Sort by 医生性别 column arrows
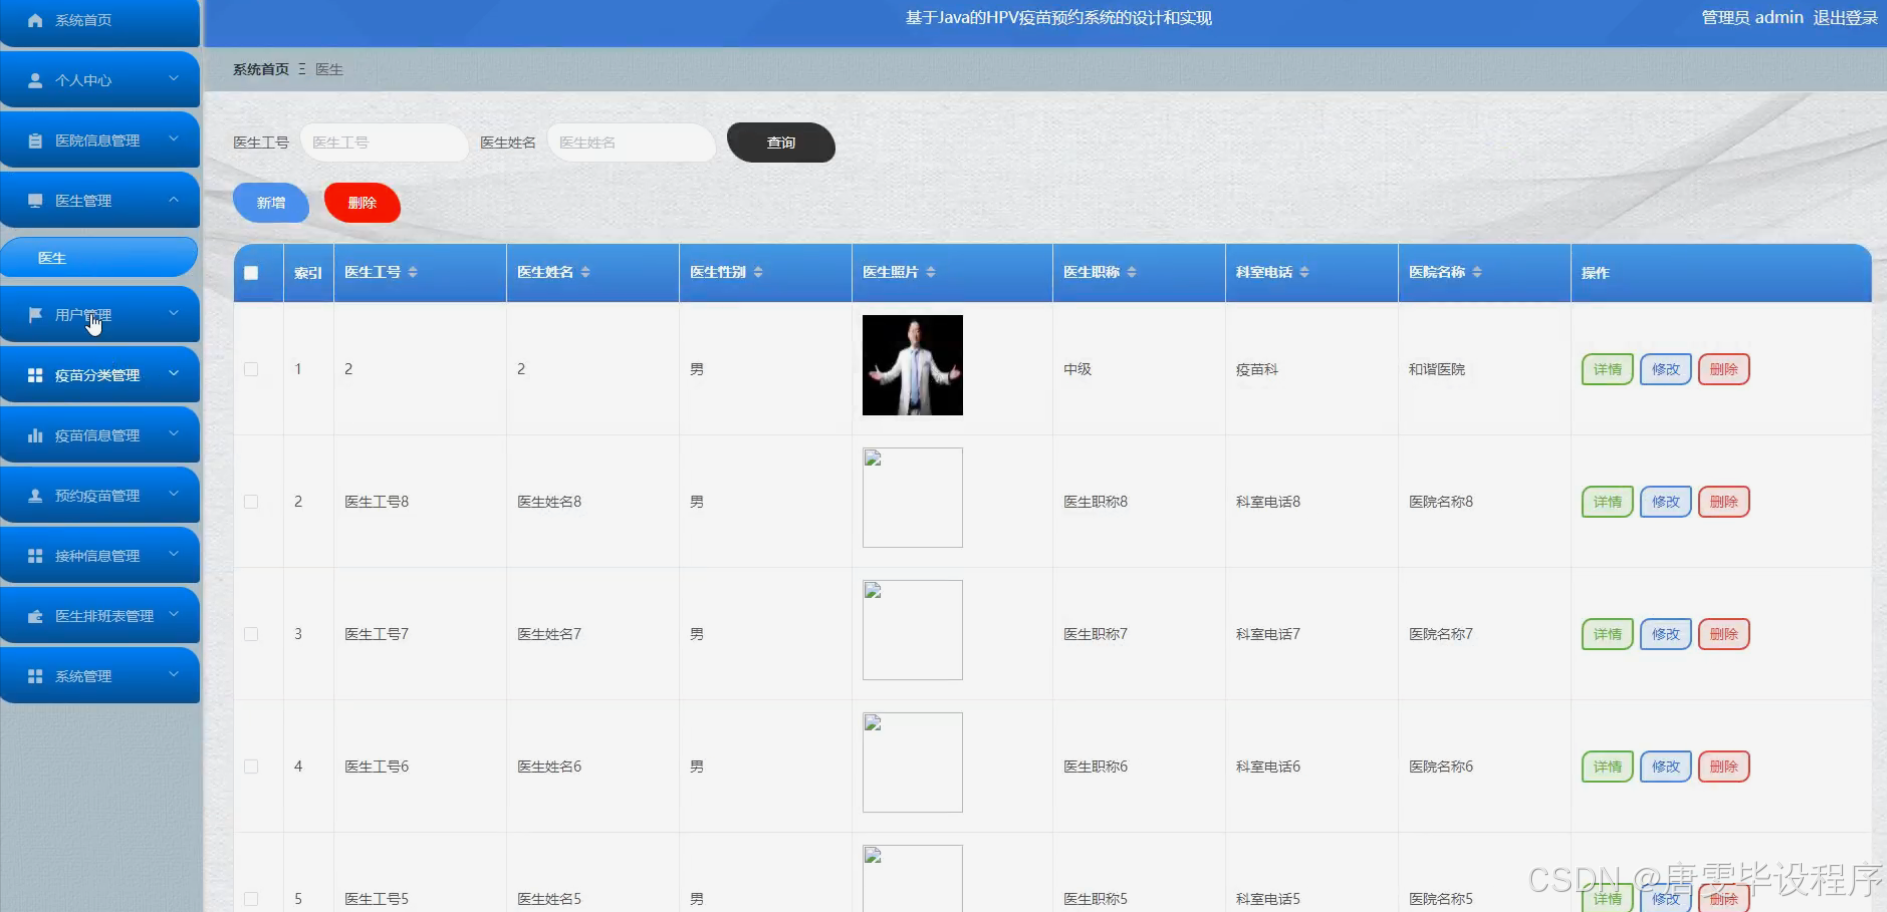The height and width of the screenshot is (912, 1887). [758, 272]
